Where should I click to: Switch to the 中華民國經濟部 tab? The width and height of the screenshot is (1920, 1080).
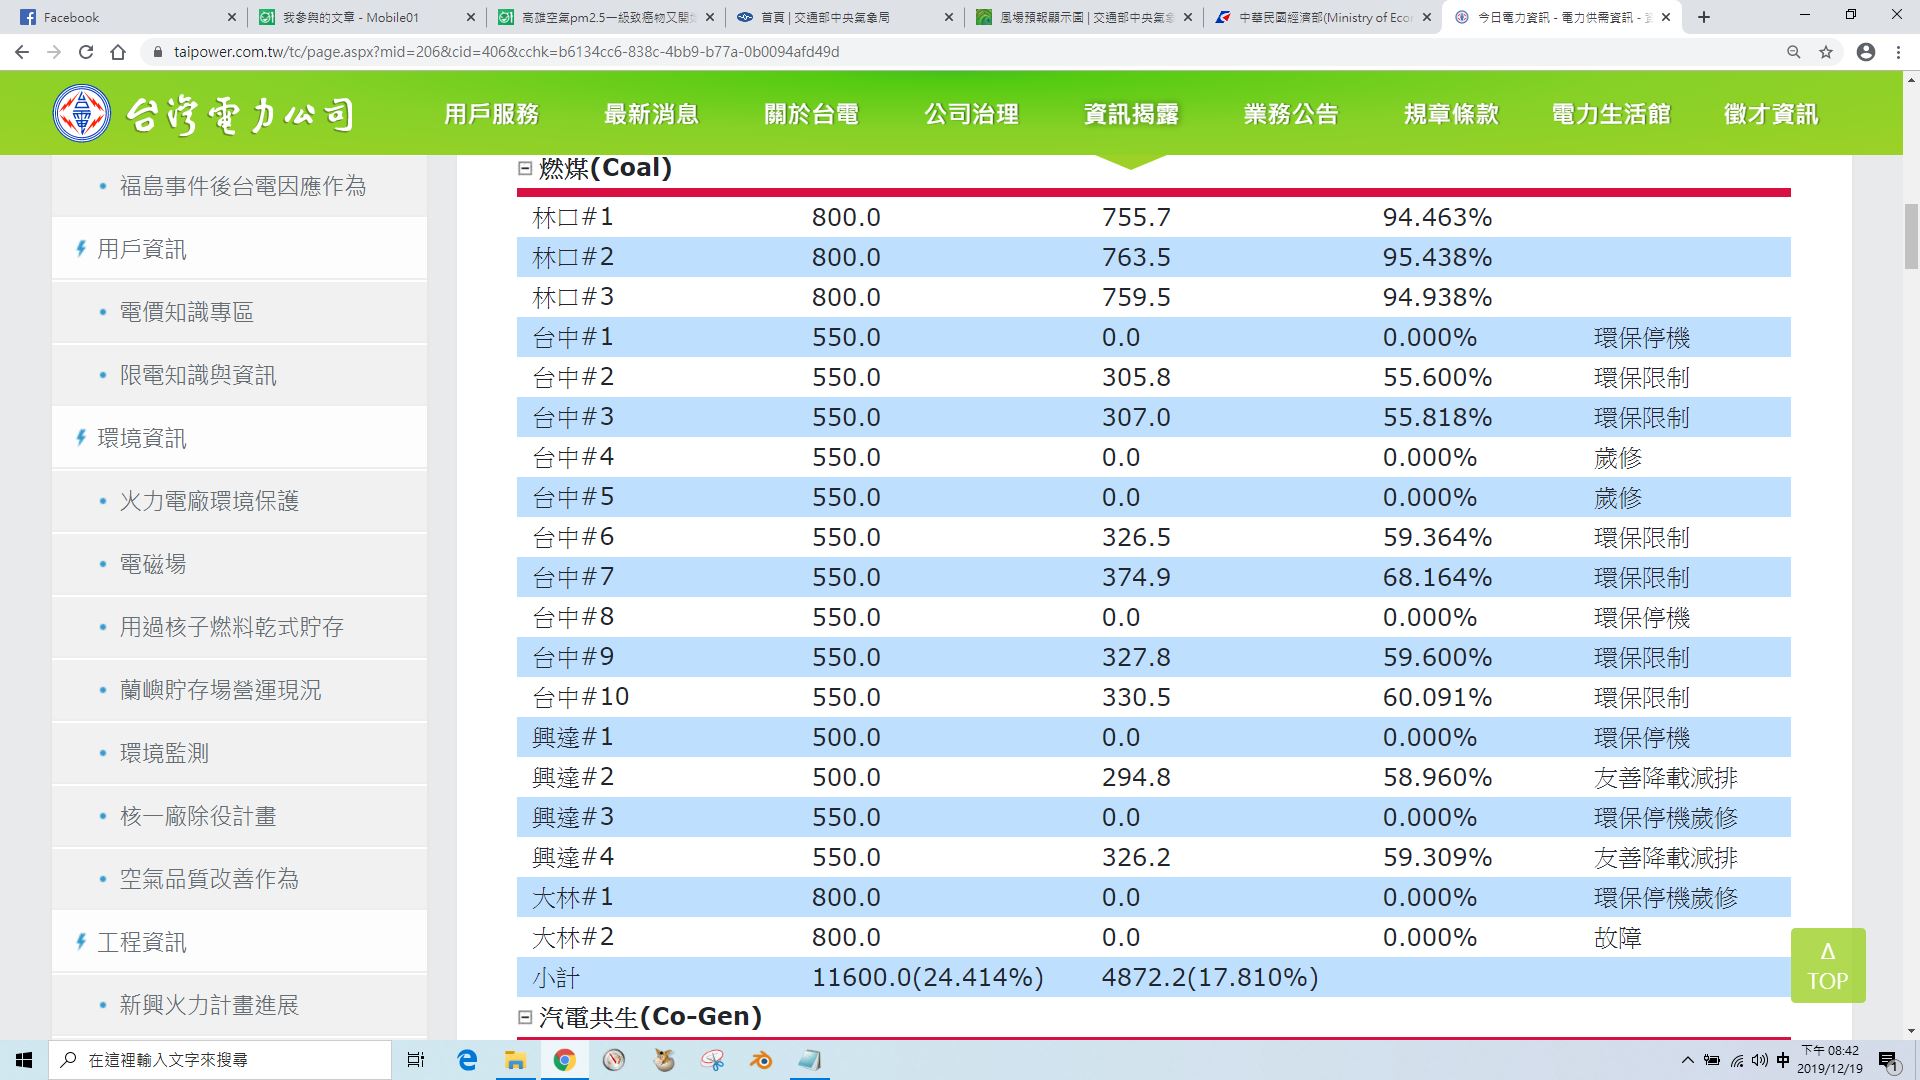click(1322, 17)
